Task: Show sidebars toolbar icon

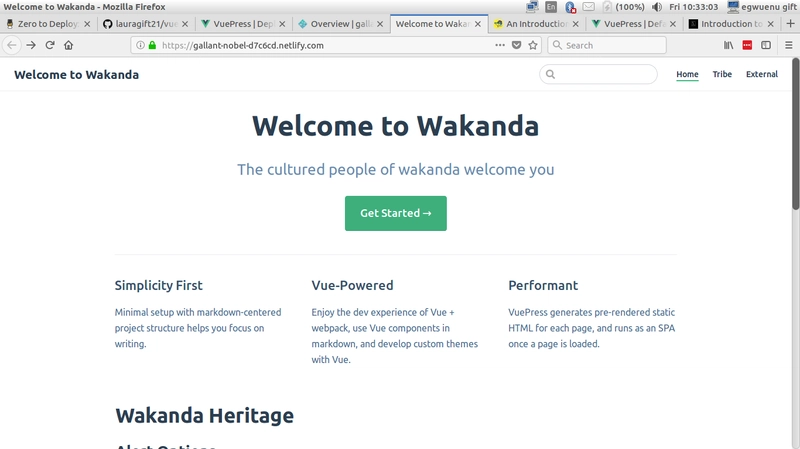Action: pyautogui.click(x=766, y=45)
